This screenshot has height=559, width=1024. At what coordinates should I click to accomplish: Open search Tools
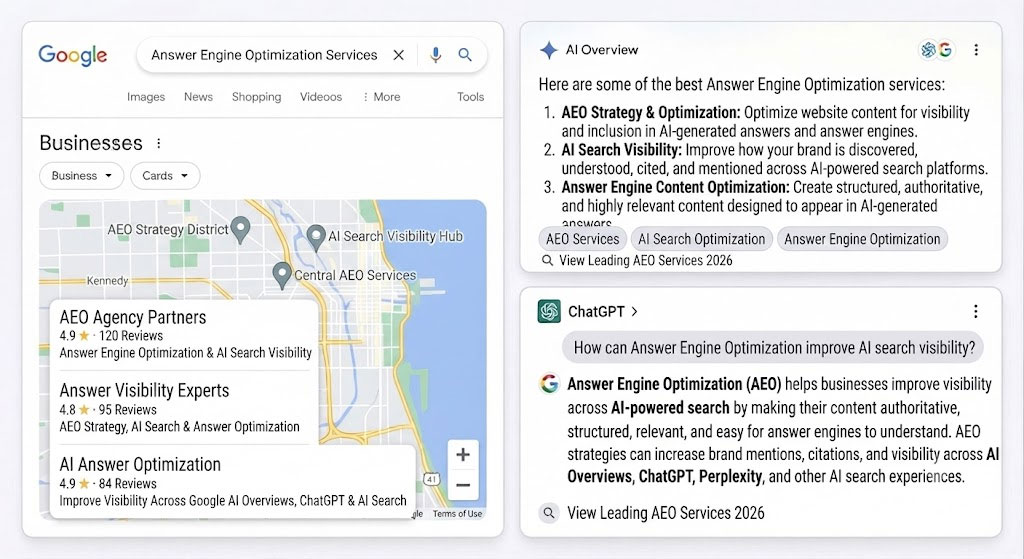470,97
